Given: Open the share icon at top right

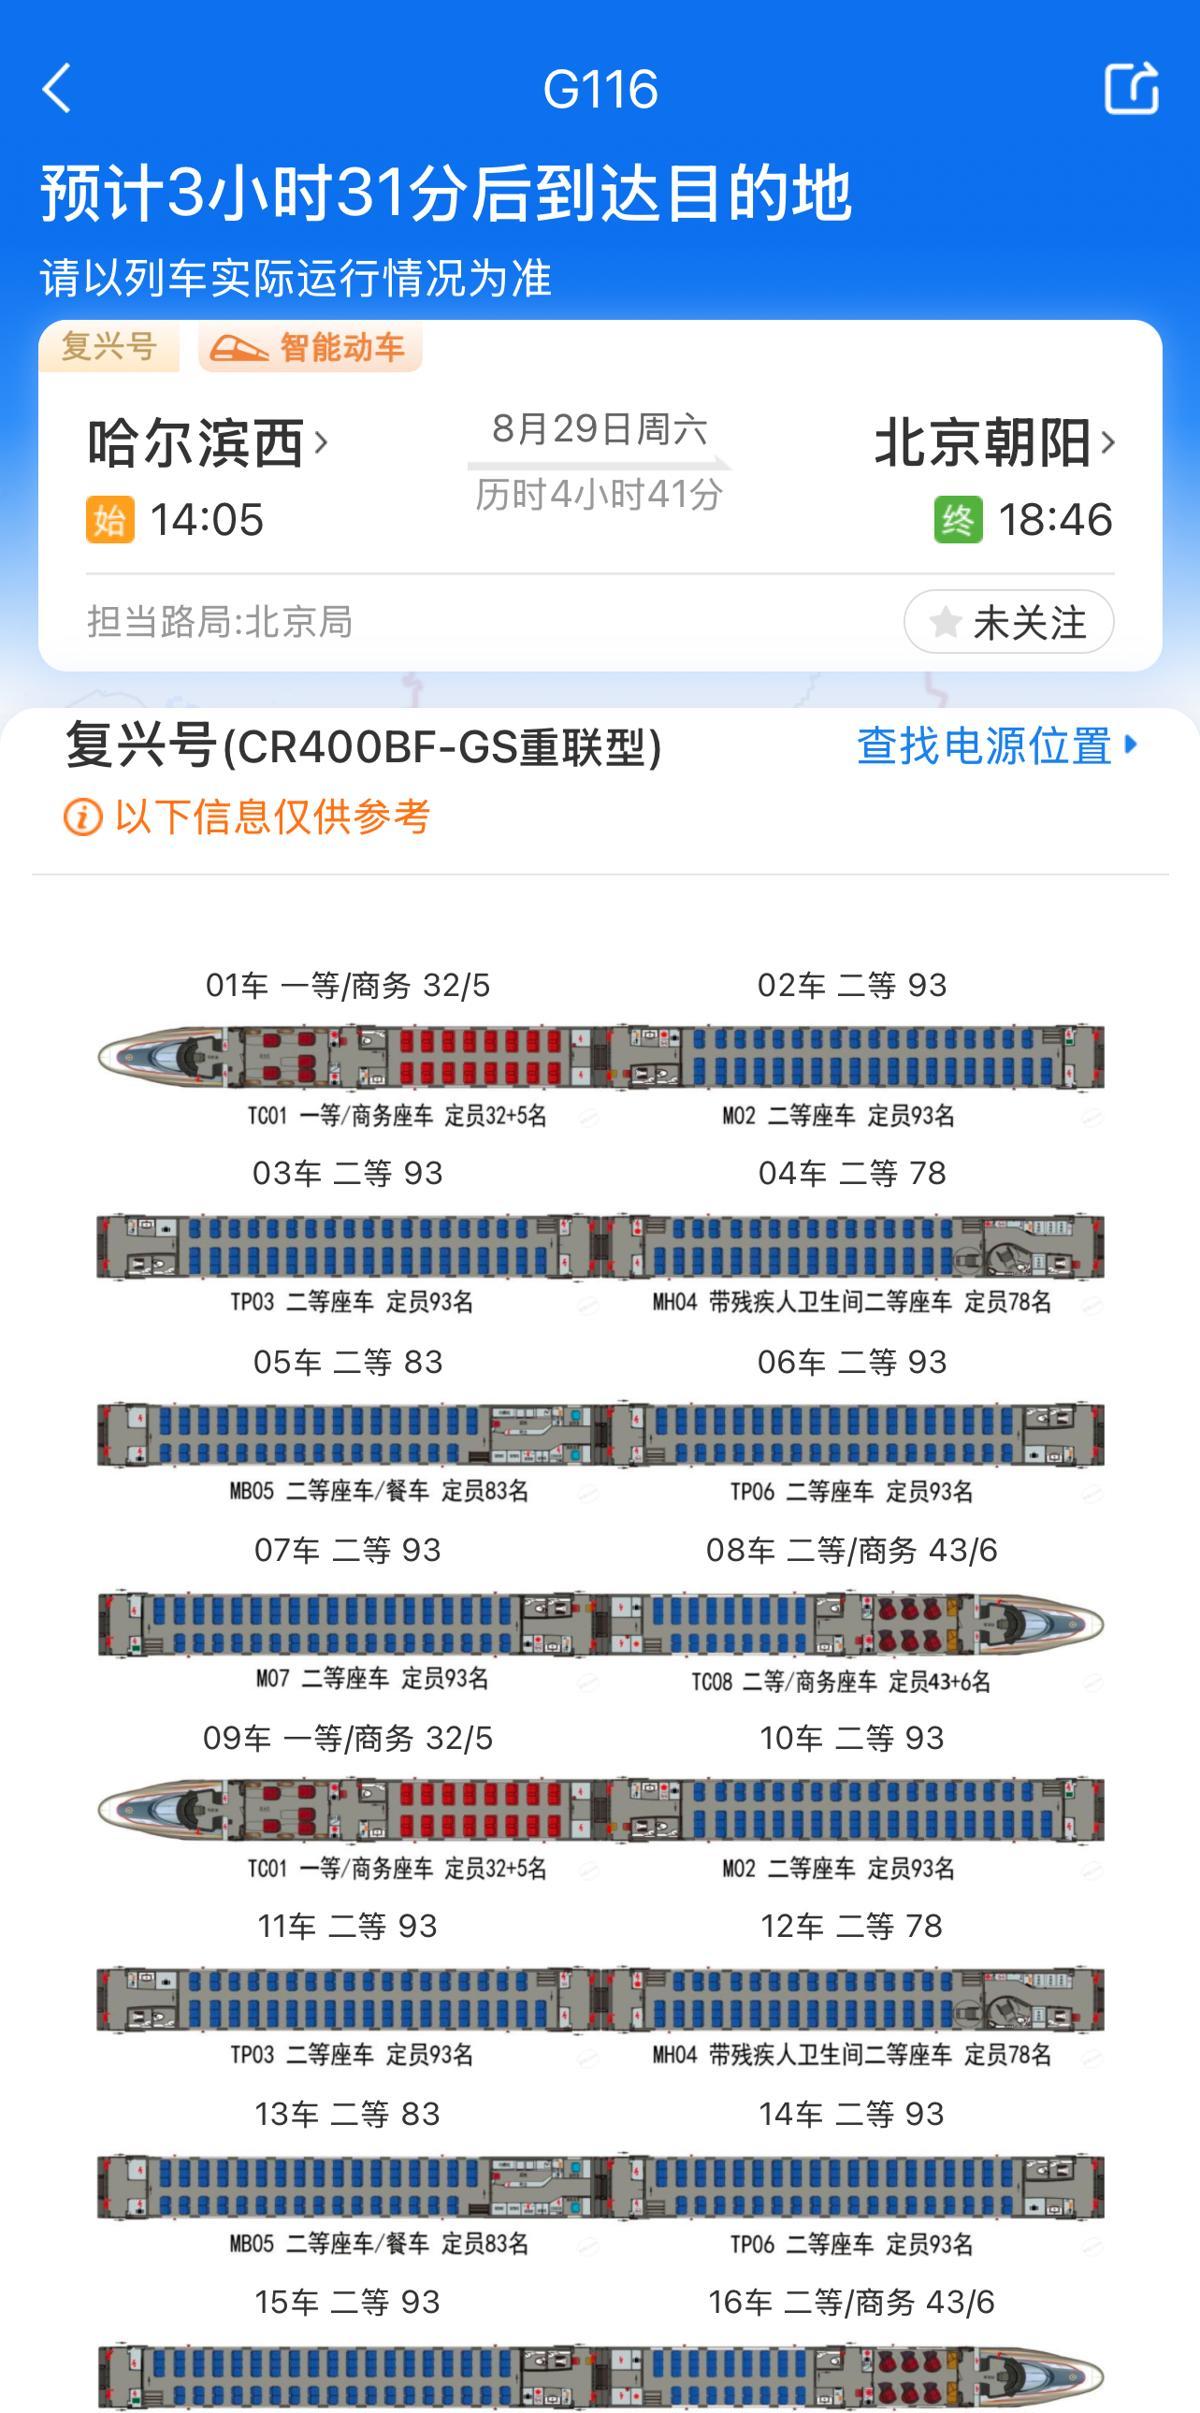Looking at the screenshot, I should [1131, 88].
